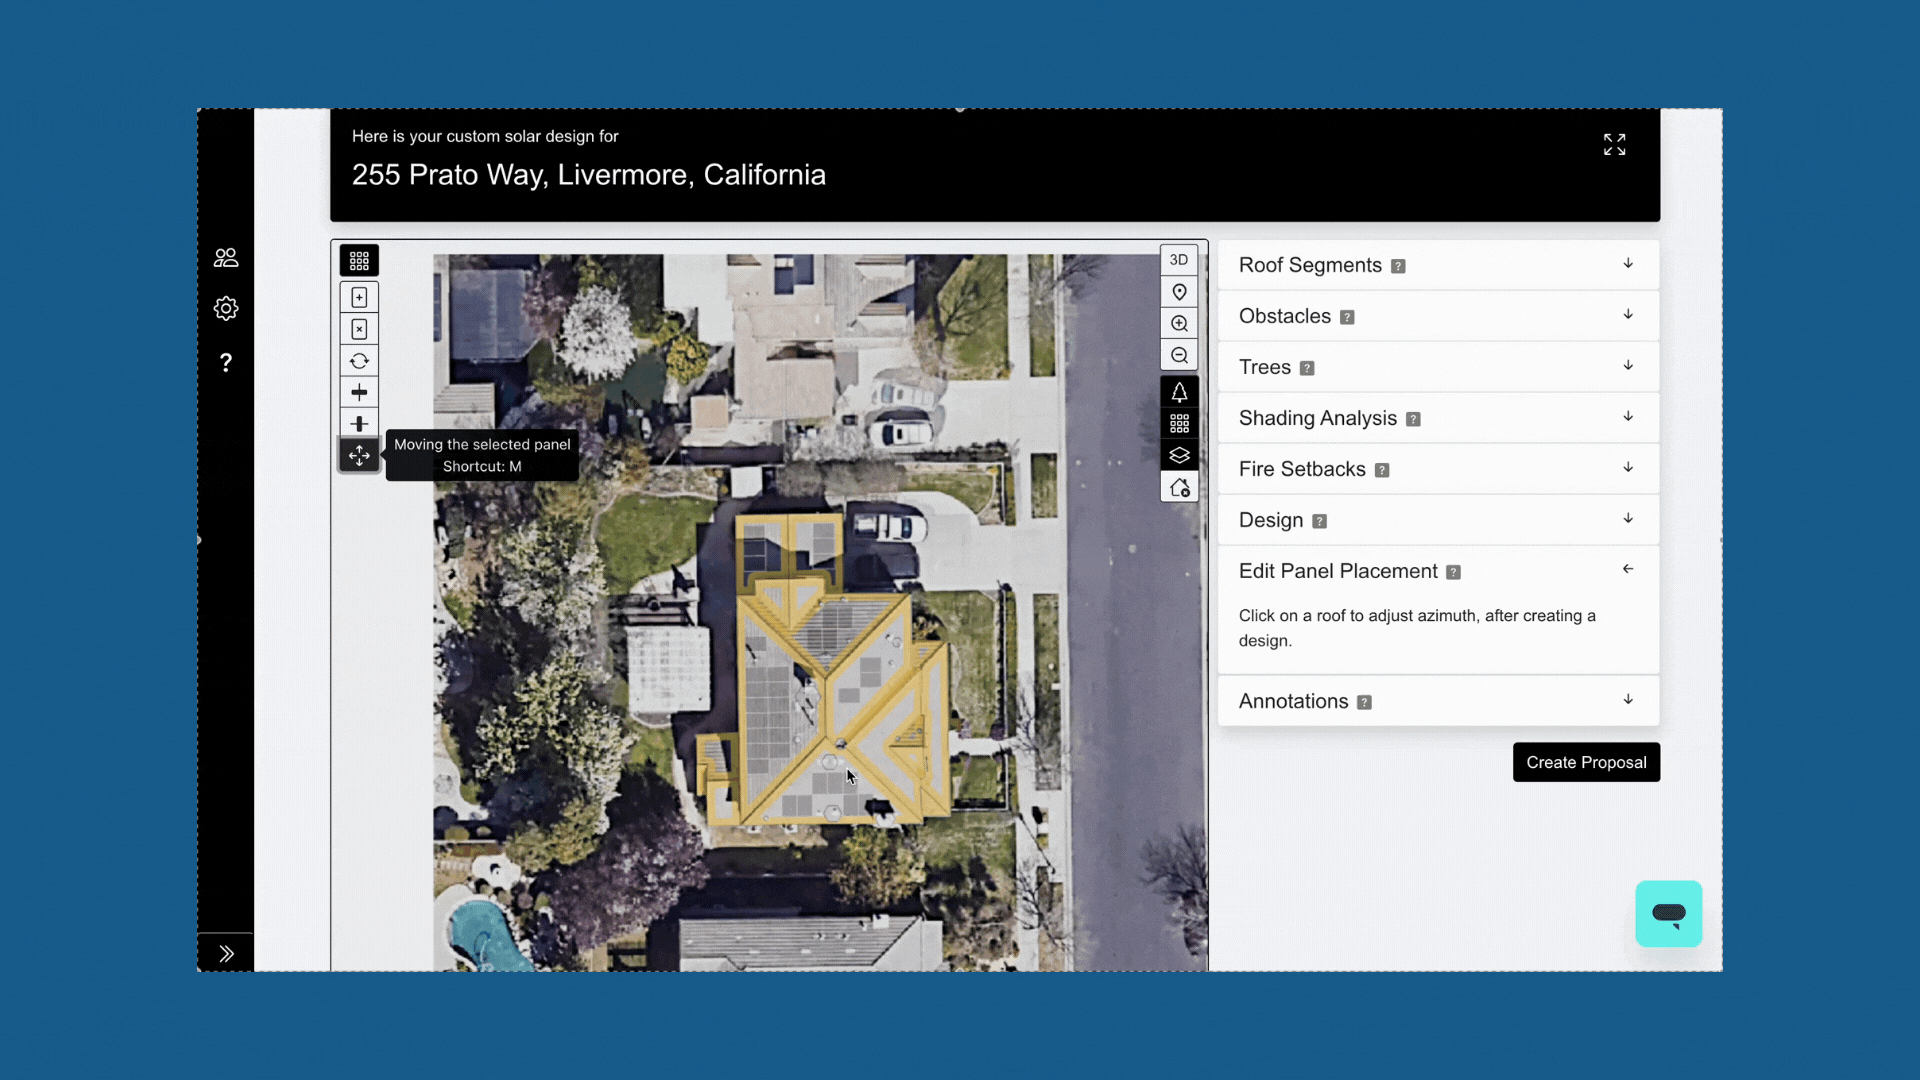Open the customers icon in left sidebar
Viewport: 1920px width, 1080px height.
(226, 258)
